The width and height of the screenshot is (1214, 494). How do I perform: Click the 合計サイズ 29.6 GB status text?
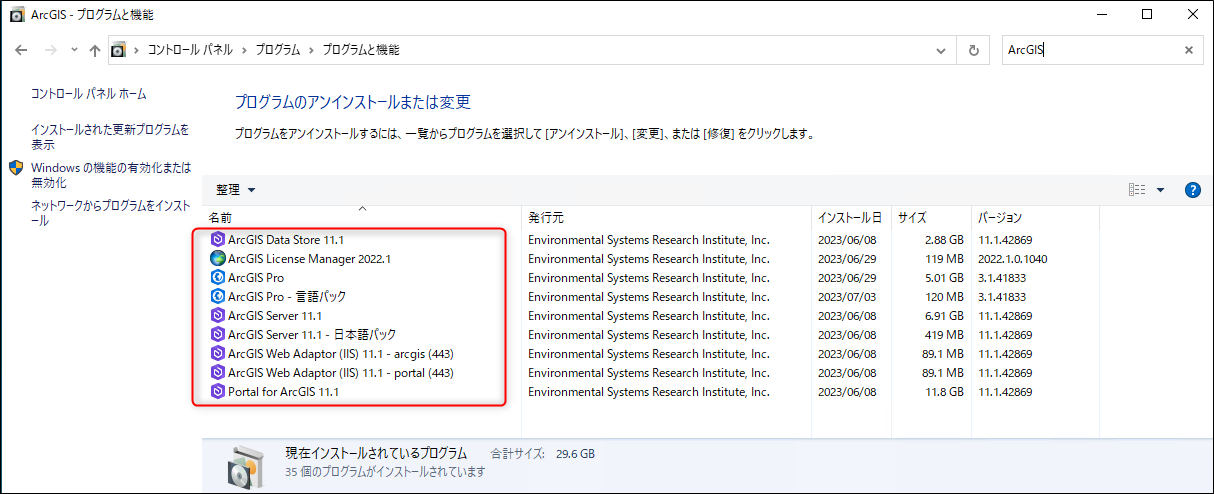[x=543, y=453]
